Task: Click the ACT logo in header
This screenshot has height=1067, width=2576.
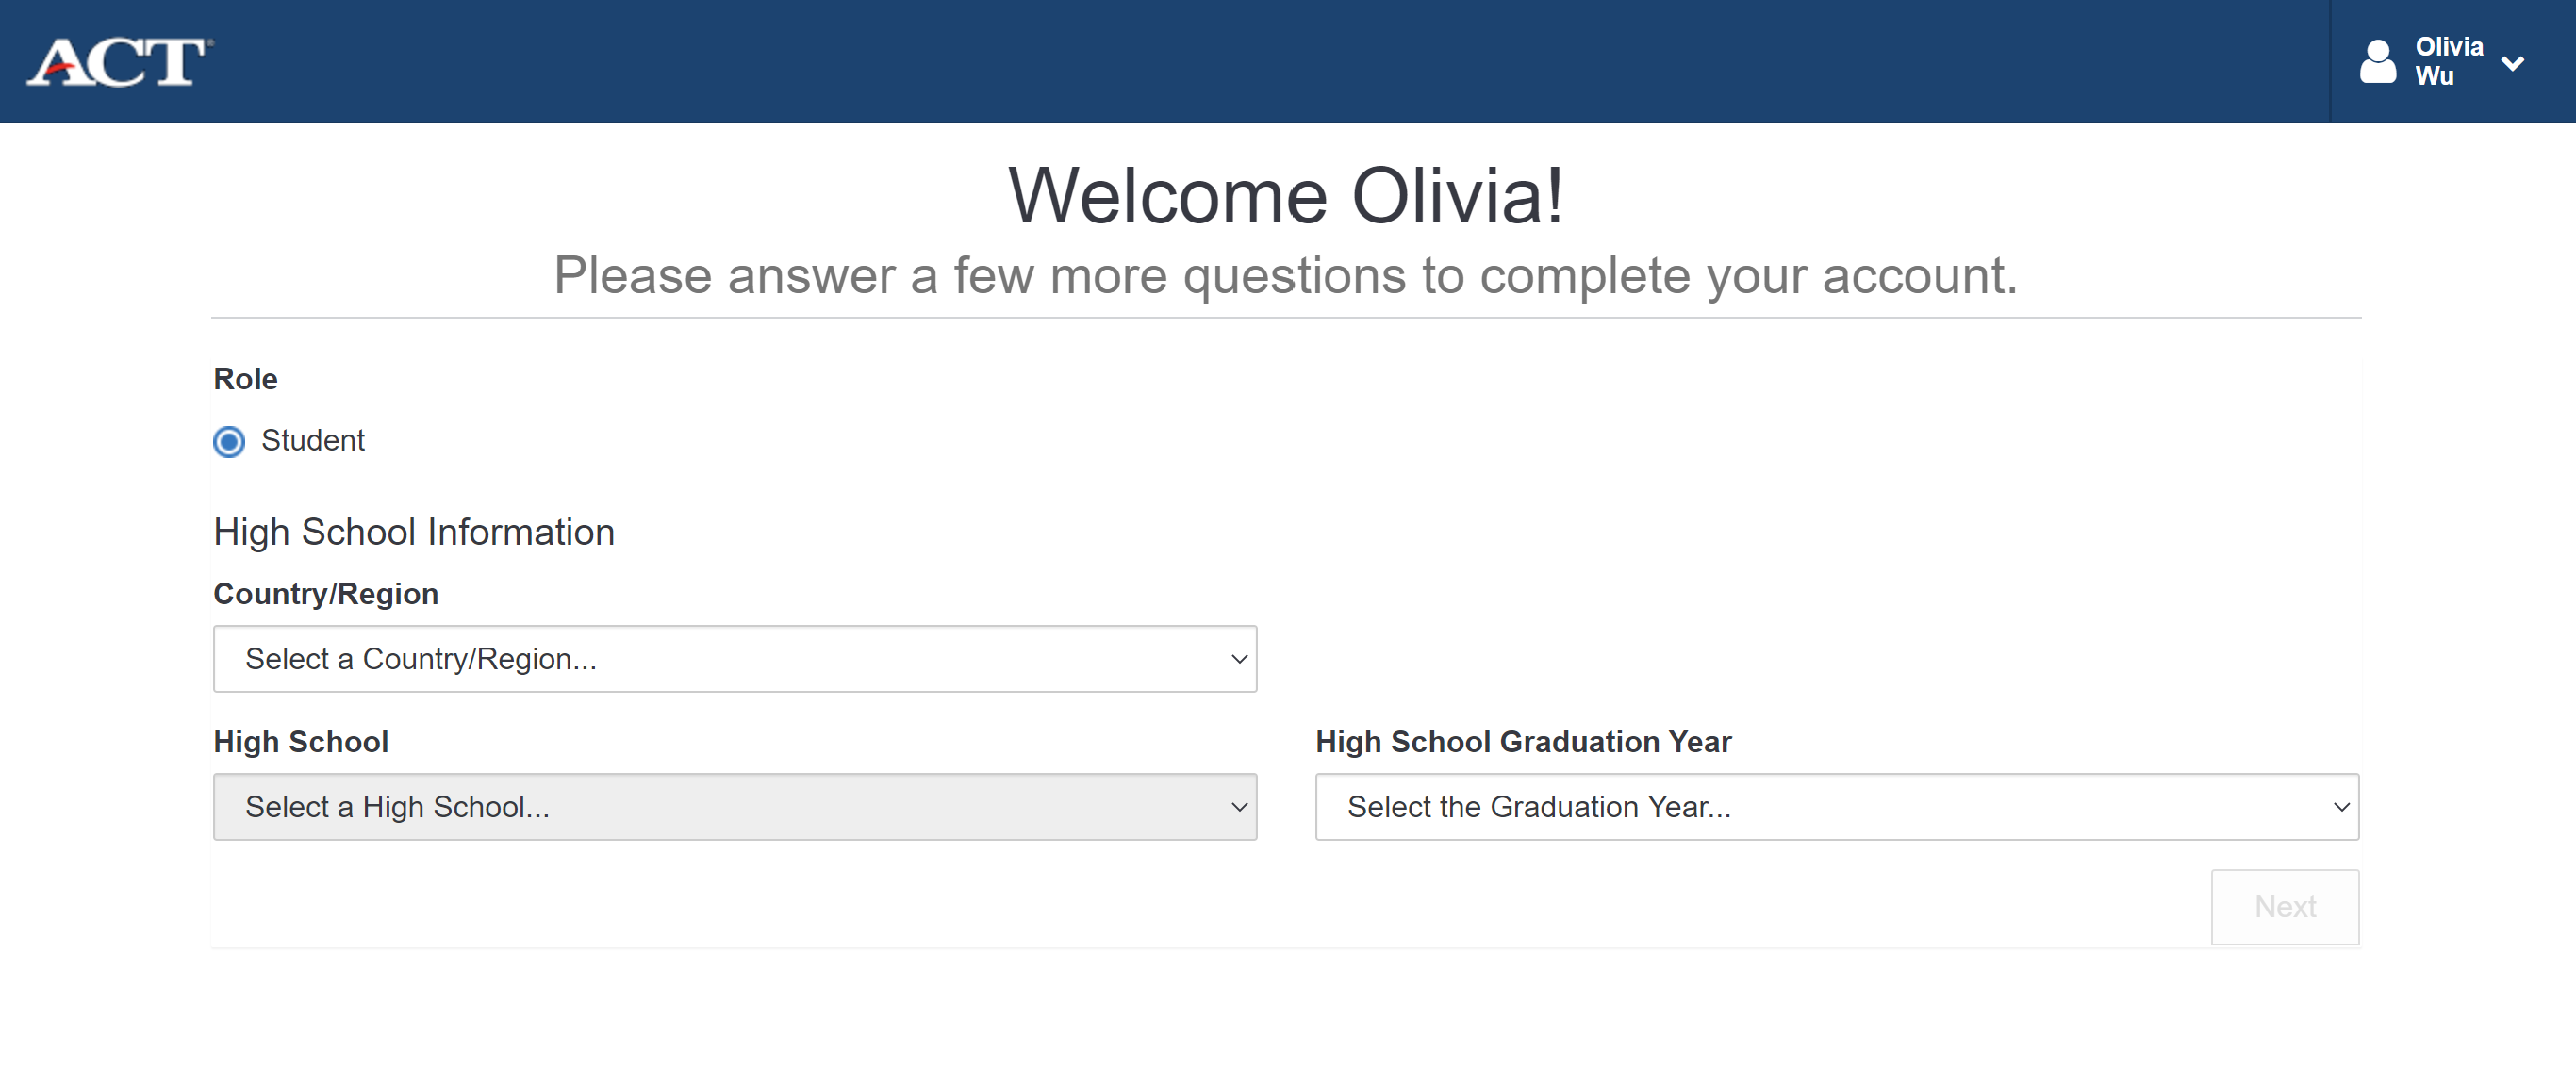Action: point(119,62)
